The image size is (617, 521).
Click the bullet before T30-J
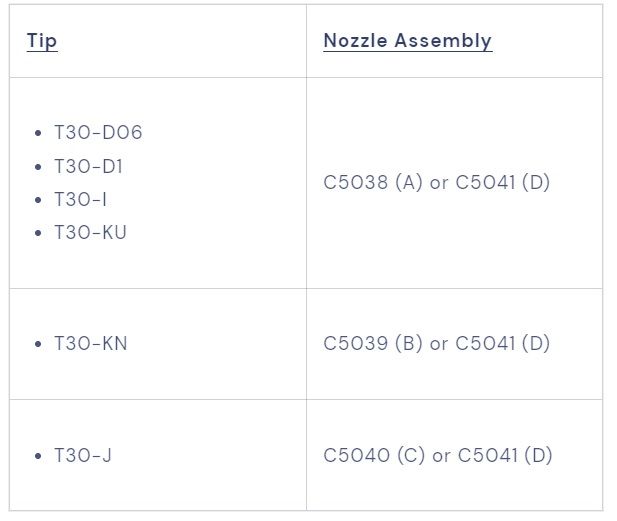(x=38, y=455)
